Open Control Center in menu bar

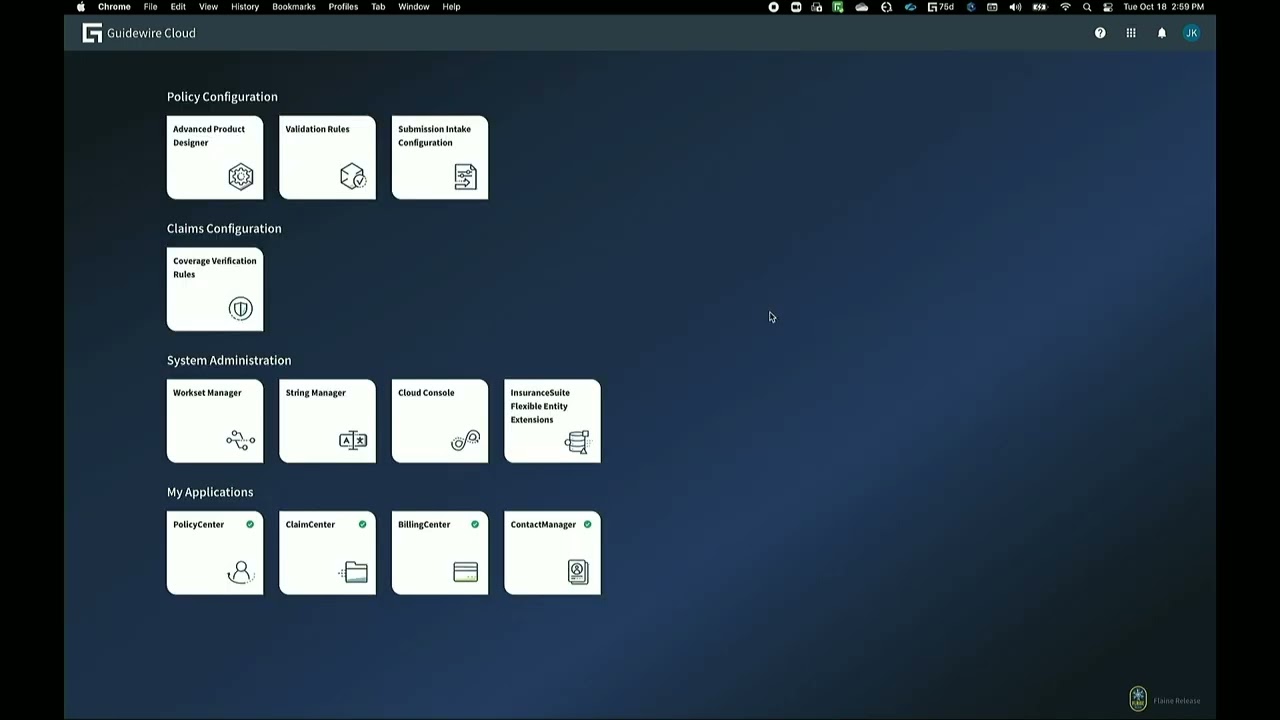1108,7
